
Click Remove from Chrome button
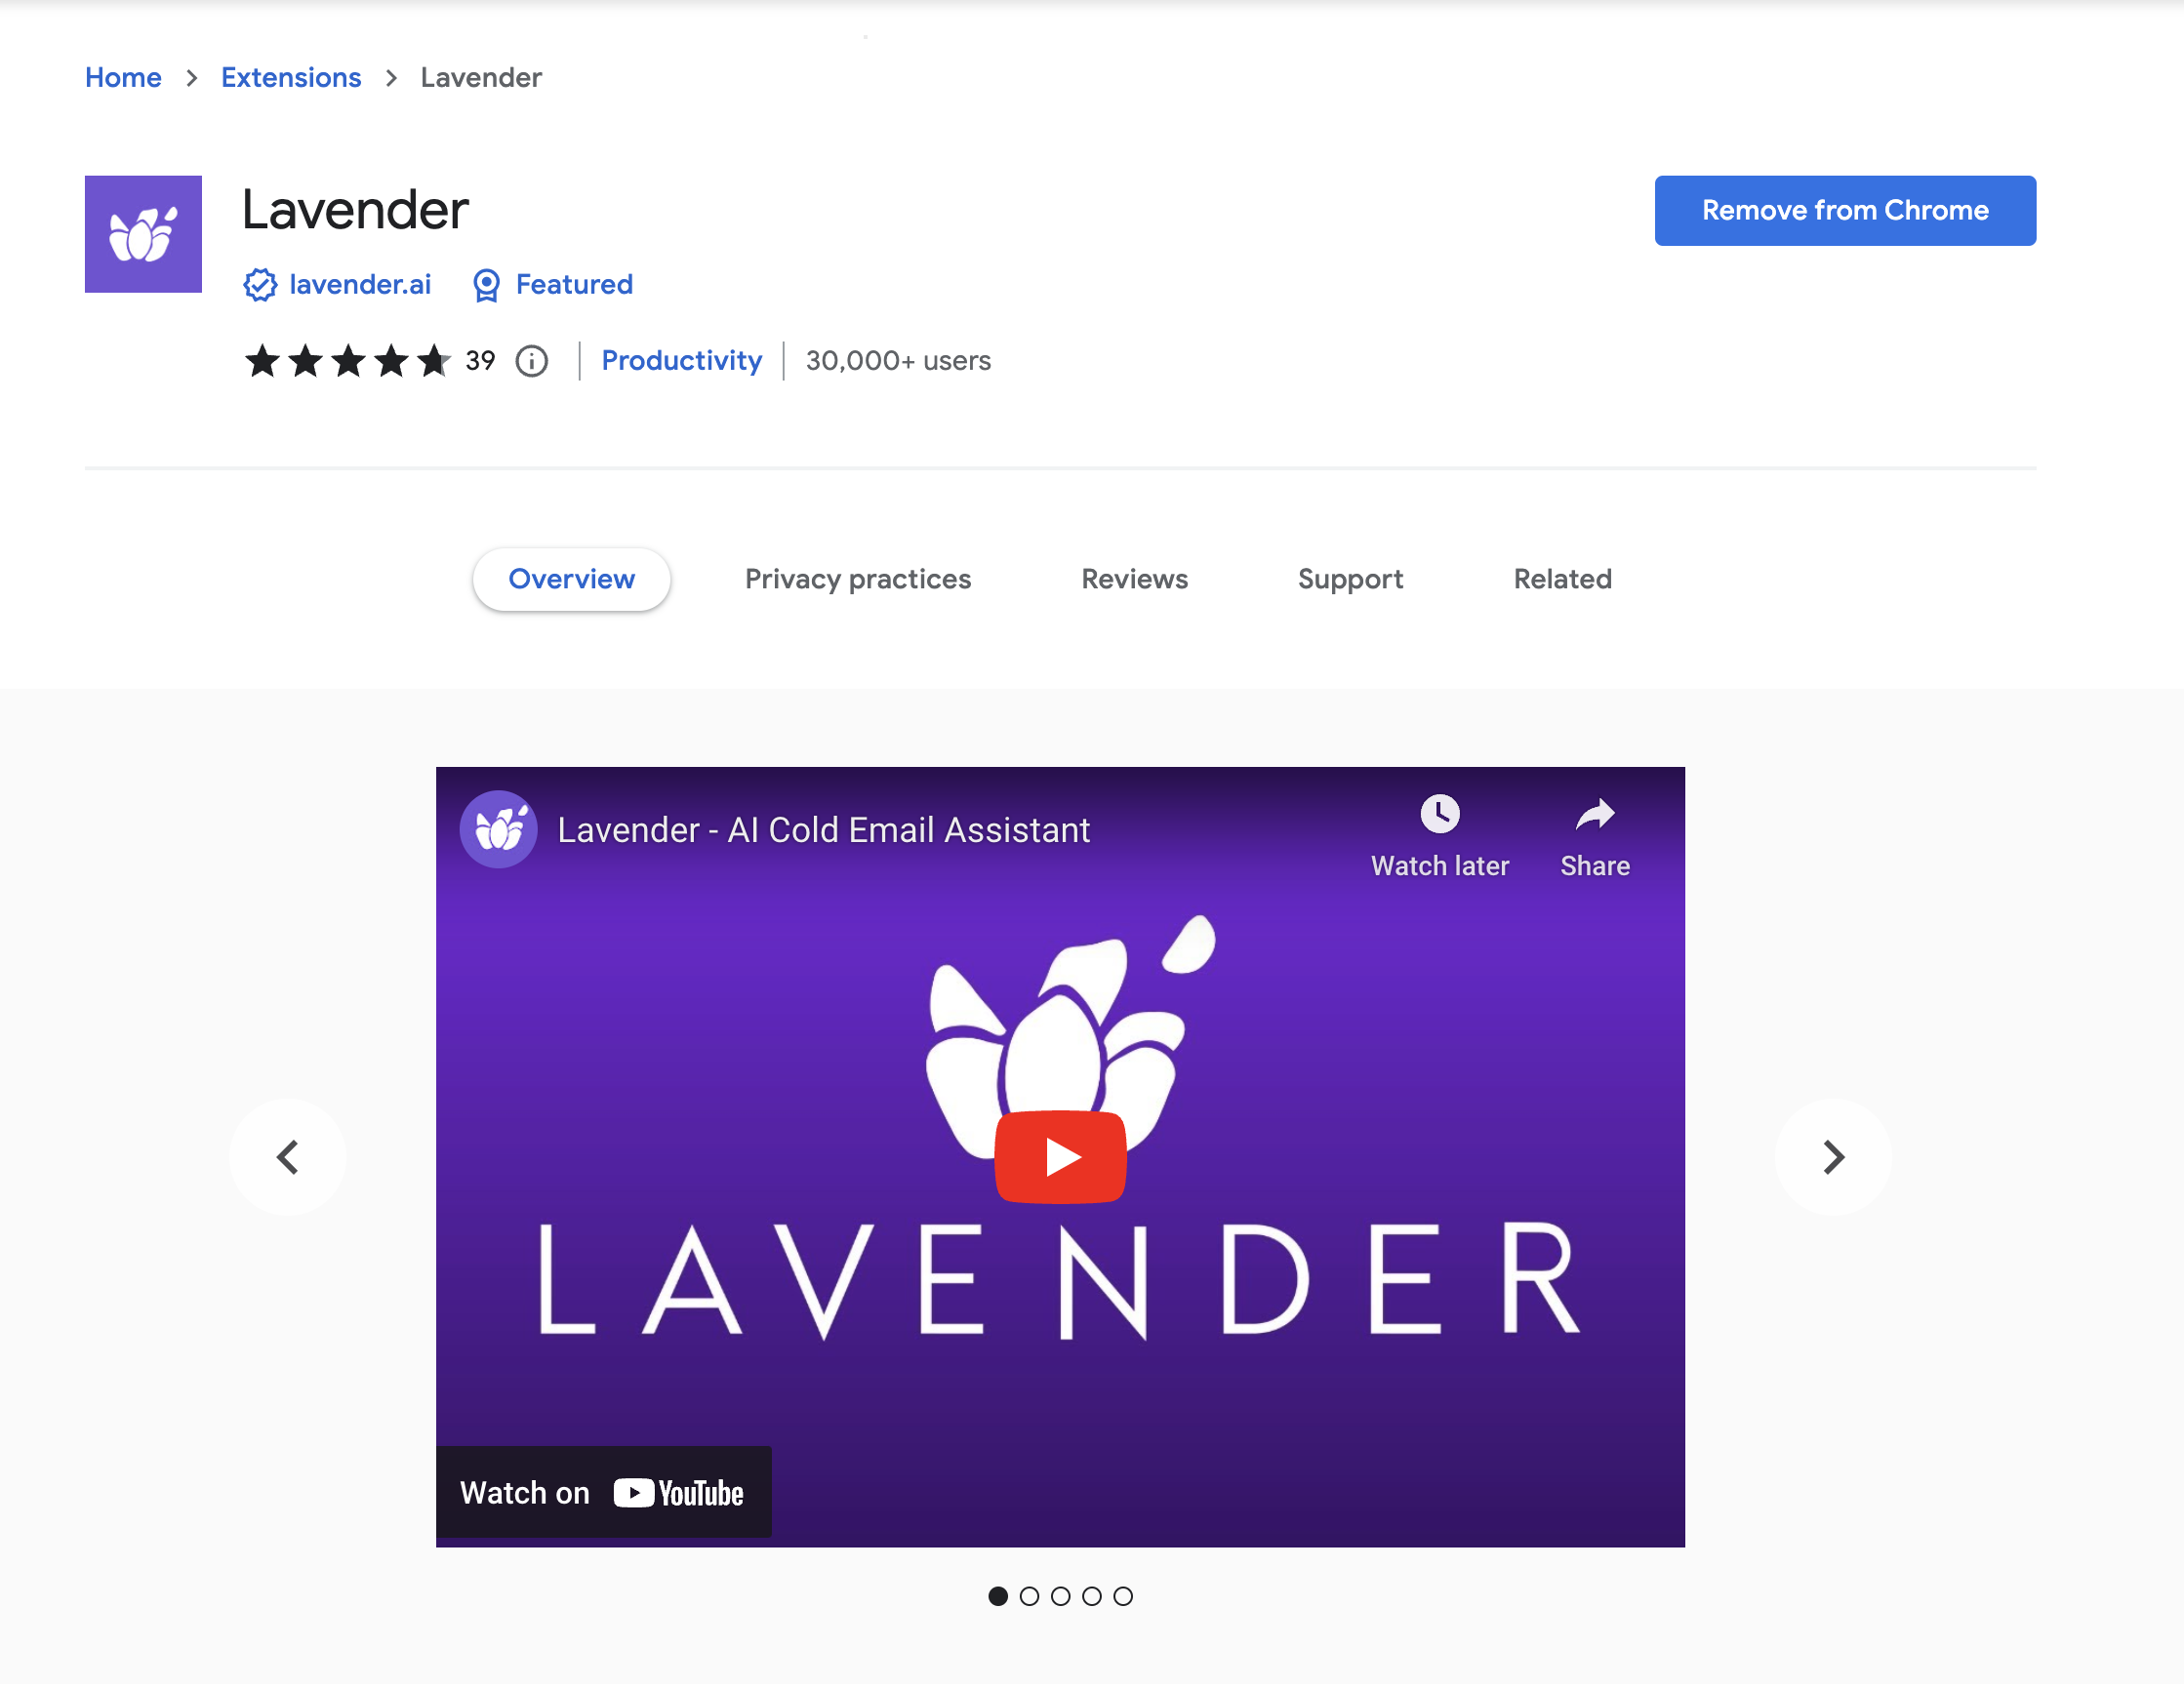(1845, 211)
